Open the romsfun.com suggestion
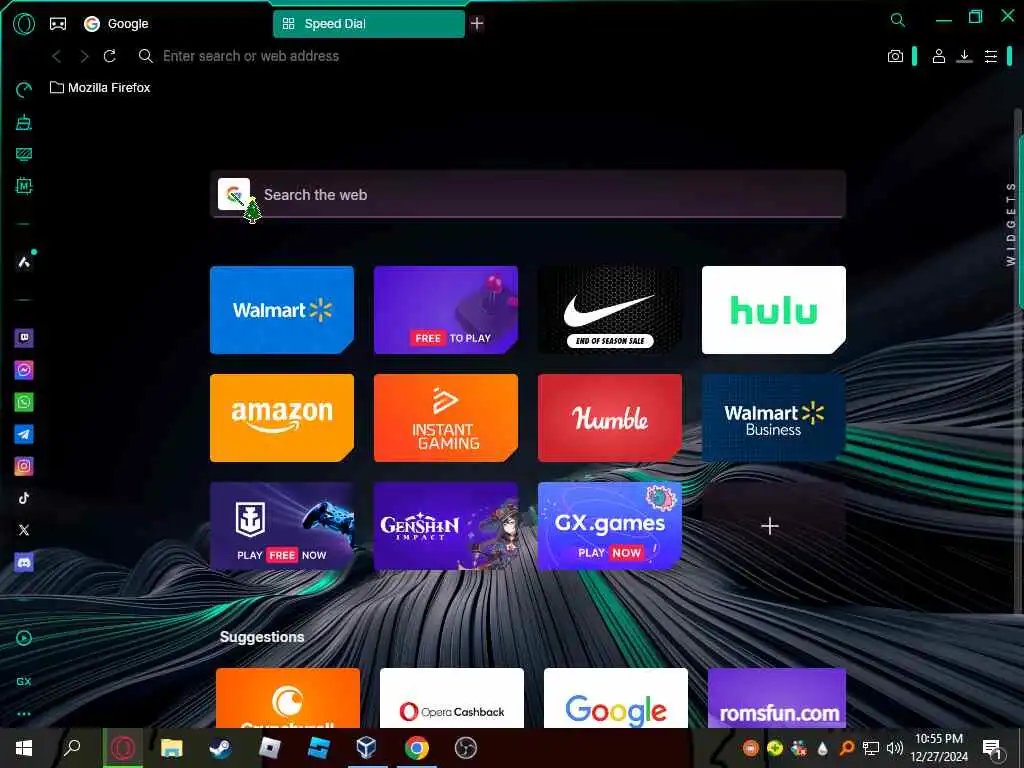 776,697
